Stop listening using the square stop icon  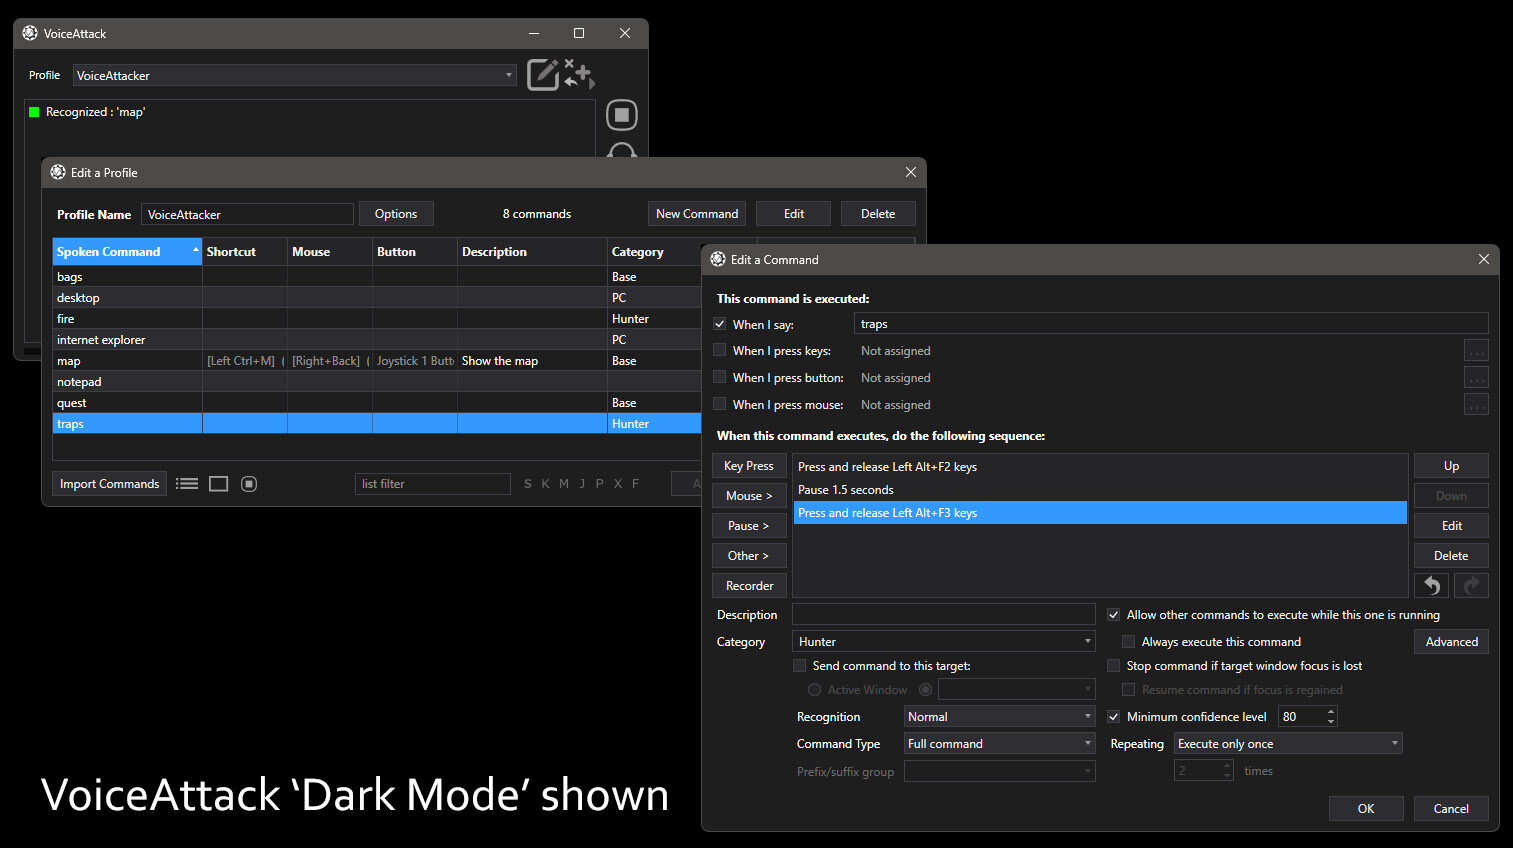(x=621, y=114)
